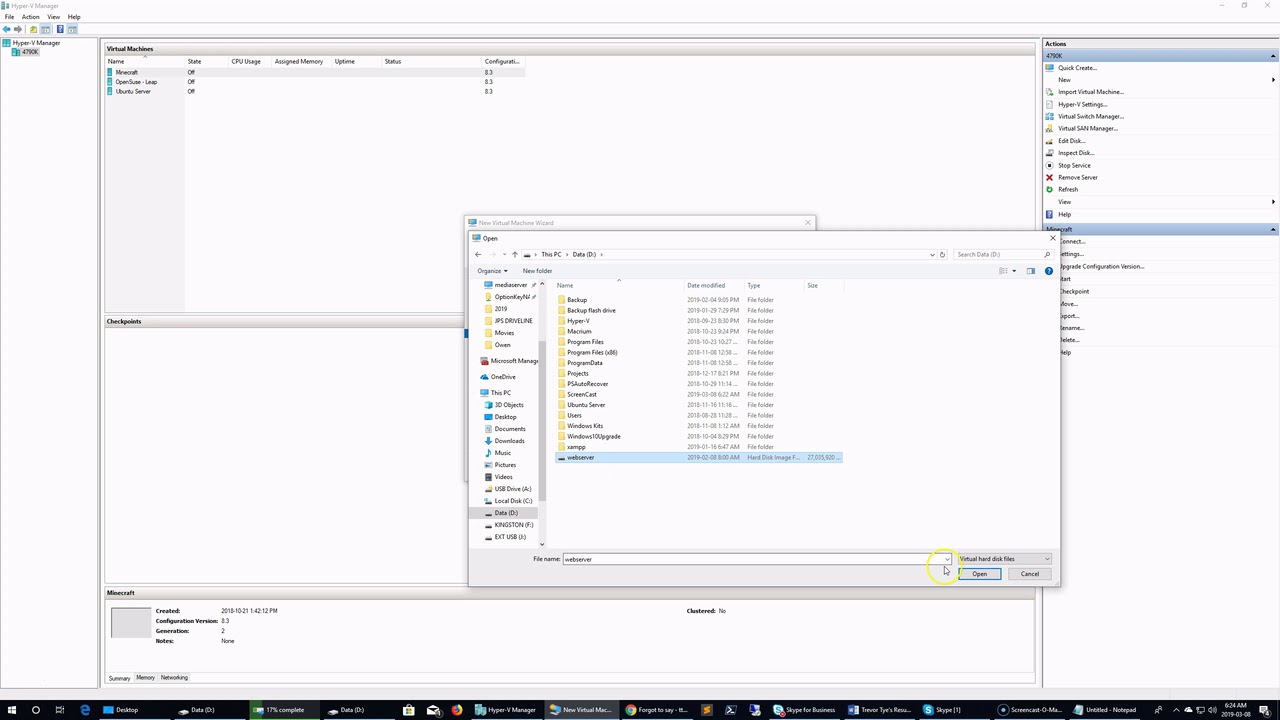Select Ubuntu Server virtual machine
Viewport: 1280px width, 720px height.
[x=315, y=91]
